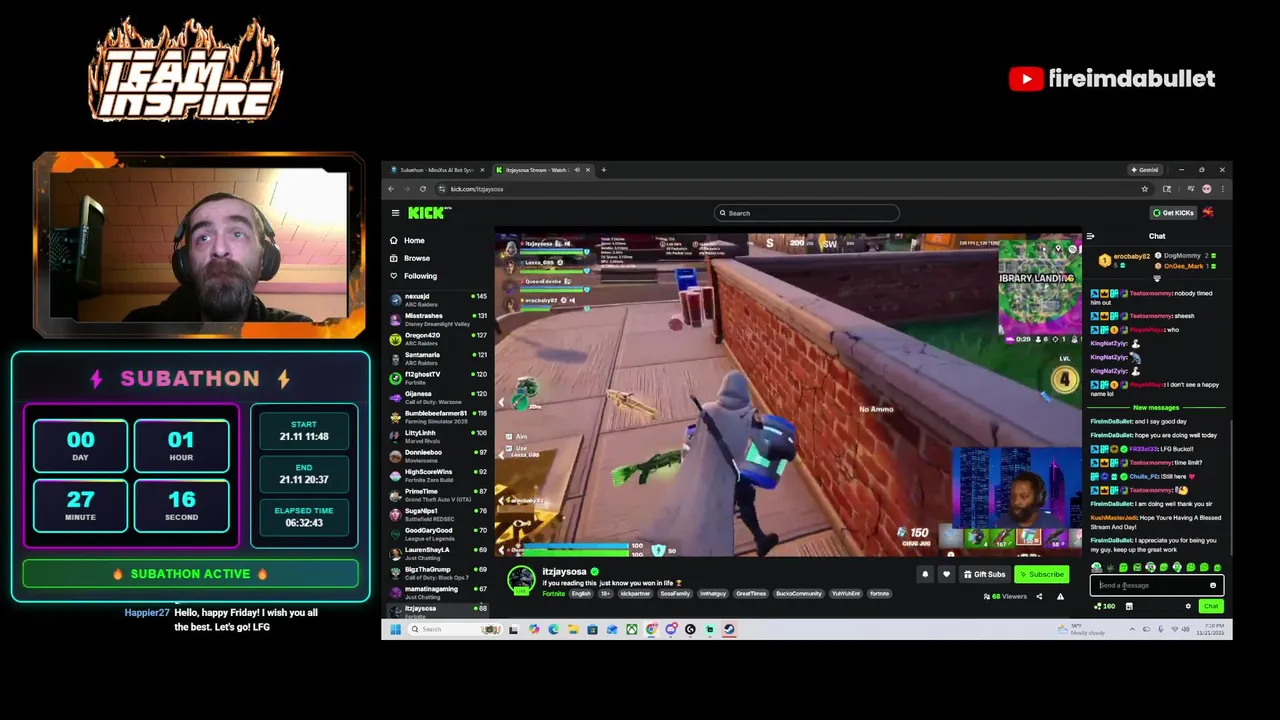Screen dimensions: 1280x720
Task: Select mamatinagaming in the following list
Action: point(439,591)
